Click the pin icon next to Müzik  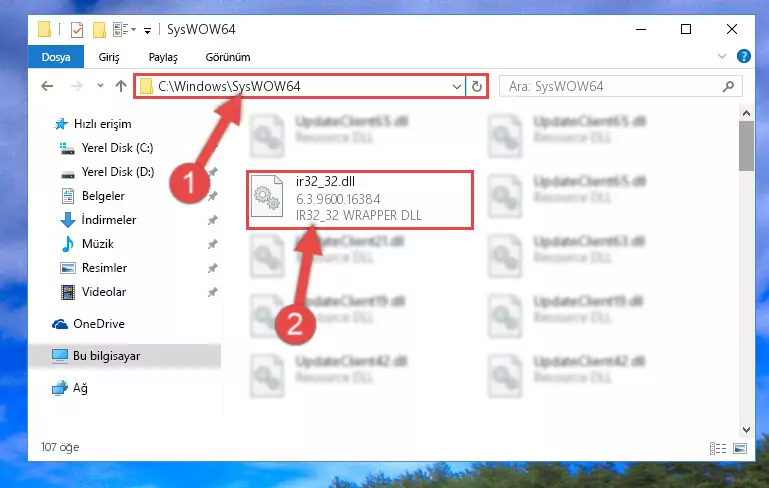(212, 244)
